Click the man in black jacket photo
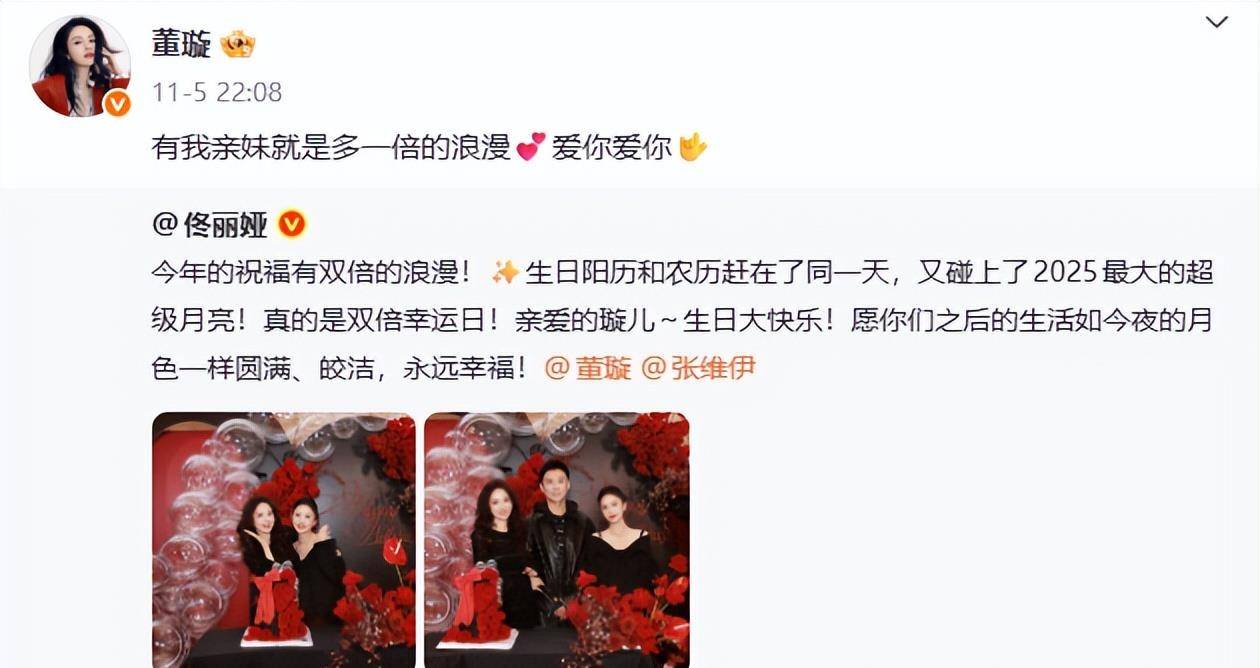The height and width of the screenshot is (668, 1260). [x=554, y=540]
